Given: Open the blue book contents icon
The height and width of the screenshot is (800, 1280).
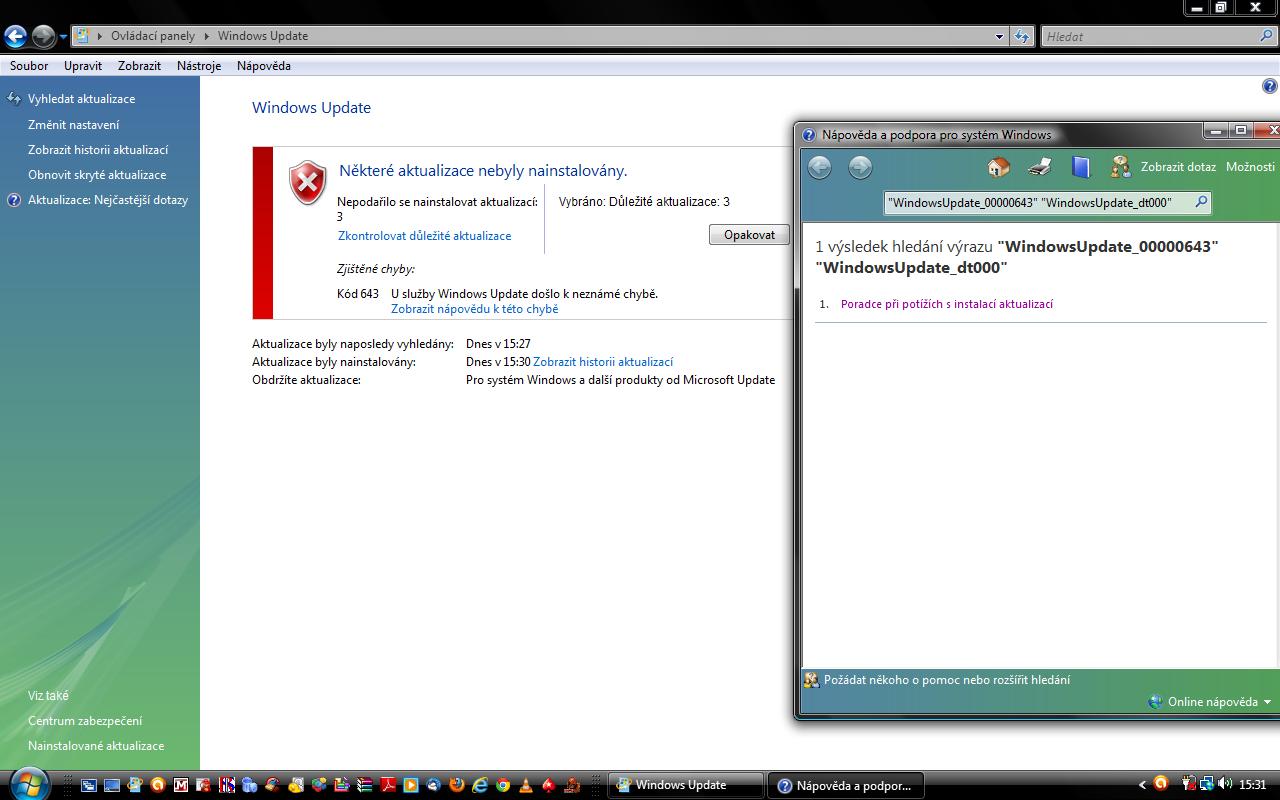Looking at the screenshot, I should pos(1080,167).
